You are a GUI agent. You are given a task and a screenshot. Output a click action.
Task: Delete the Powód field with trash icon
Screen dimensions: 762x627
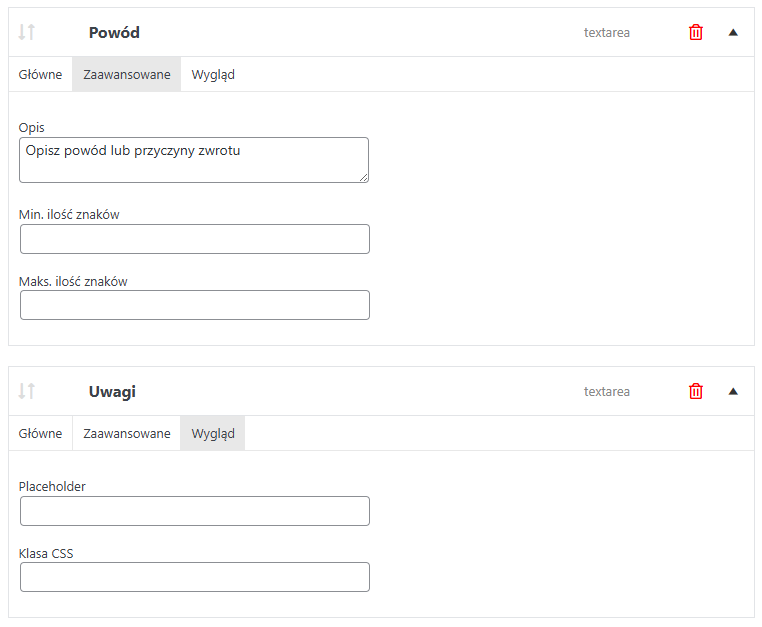[x=695, y=33]
